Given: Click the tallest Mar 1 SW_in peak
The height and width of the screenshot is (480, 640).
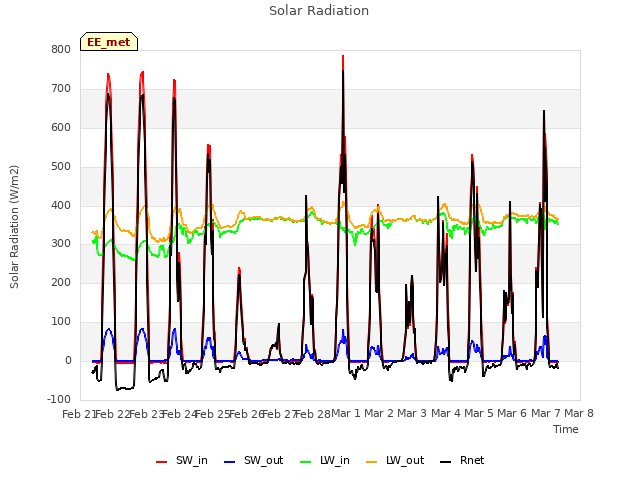Looking at the screenshot, I should pos(343,56).
